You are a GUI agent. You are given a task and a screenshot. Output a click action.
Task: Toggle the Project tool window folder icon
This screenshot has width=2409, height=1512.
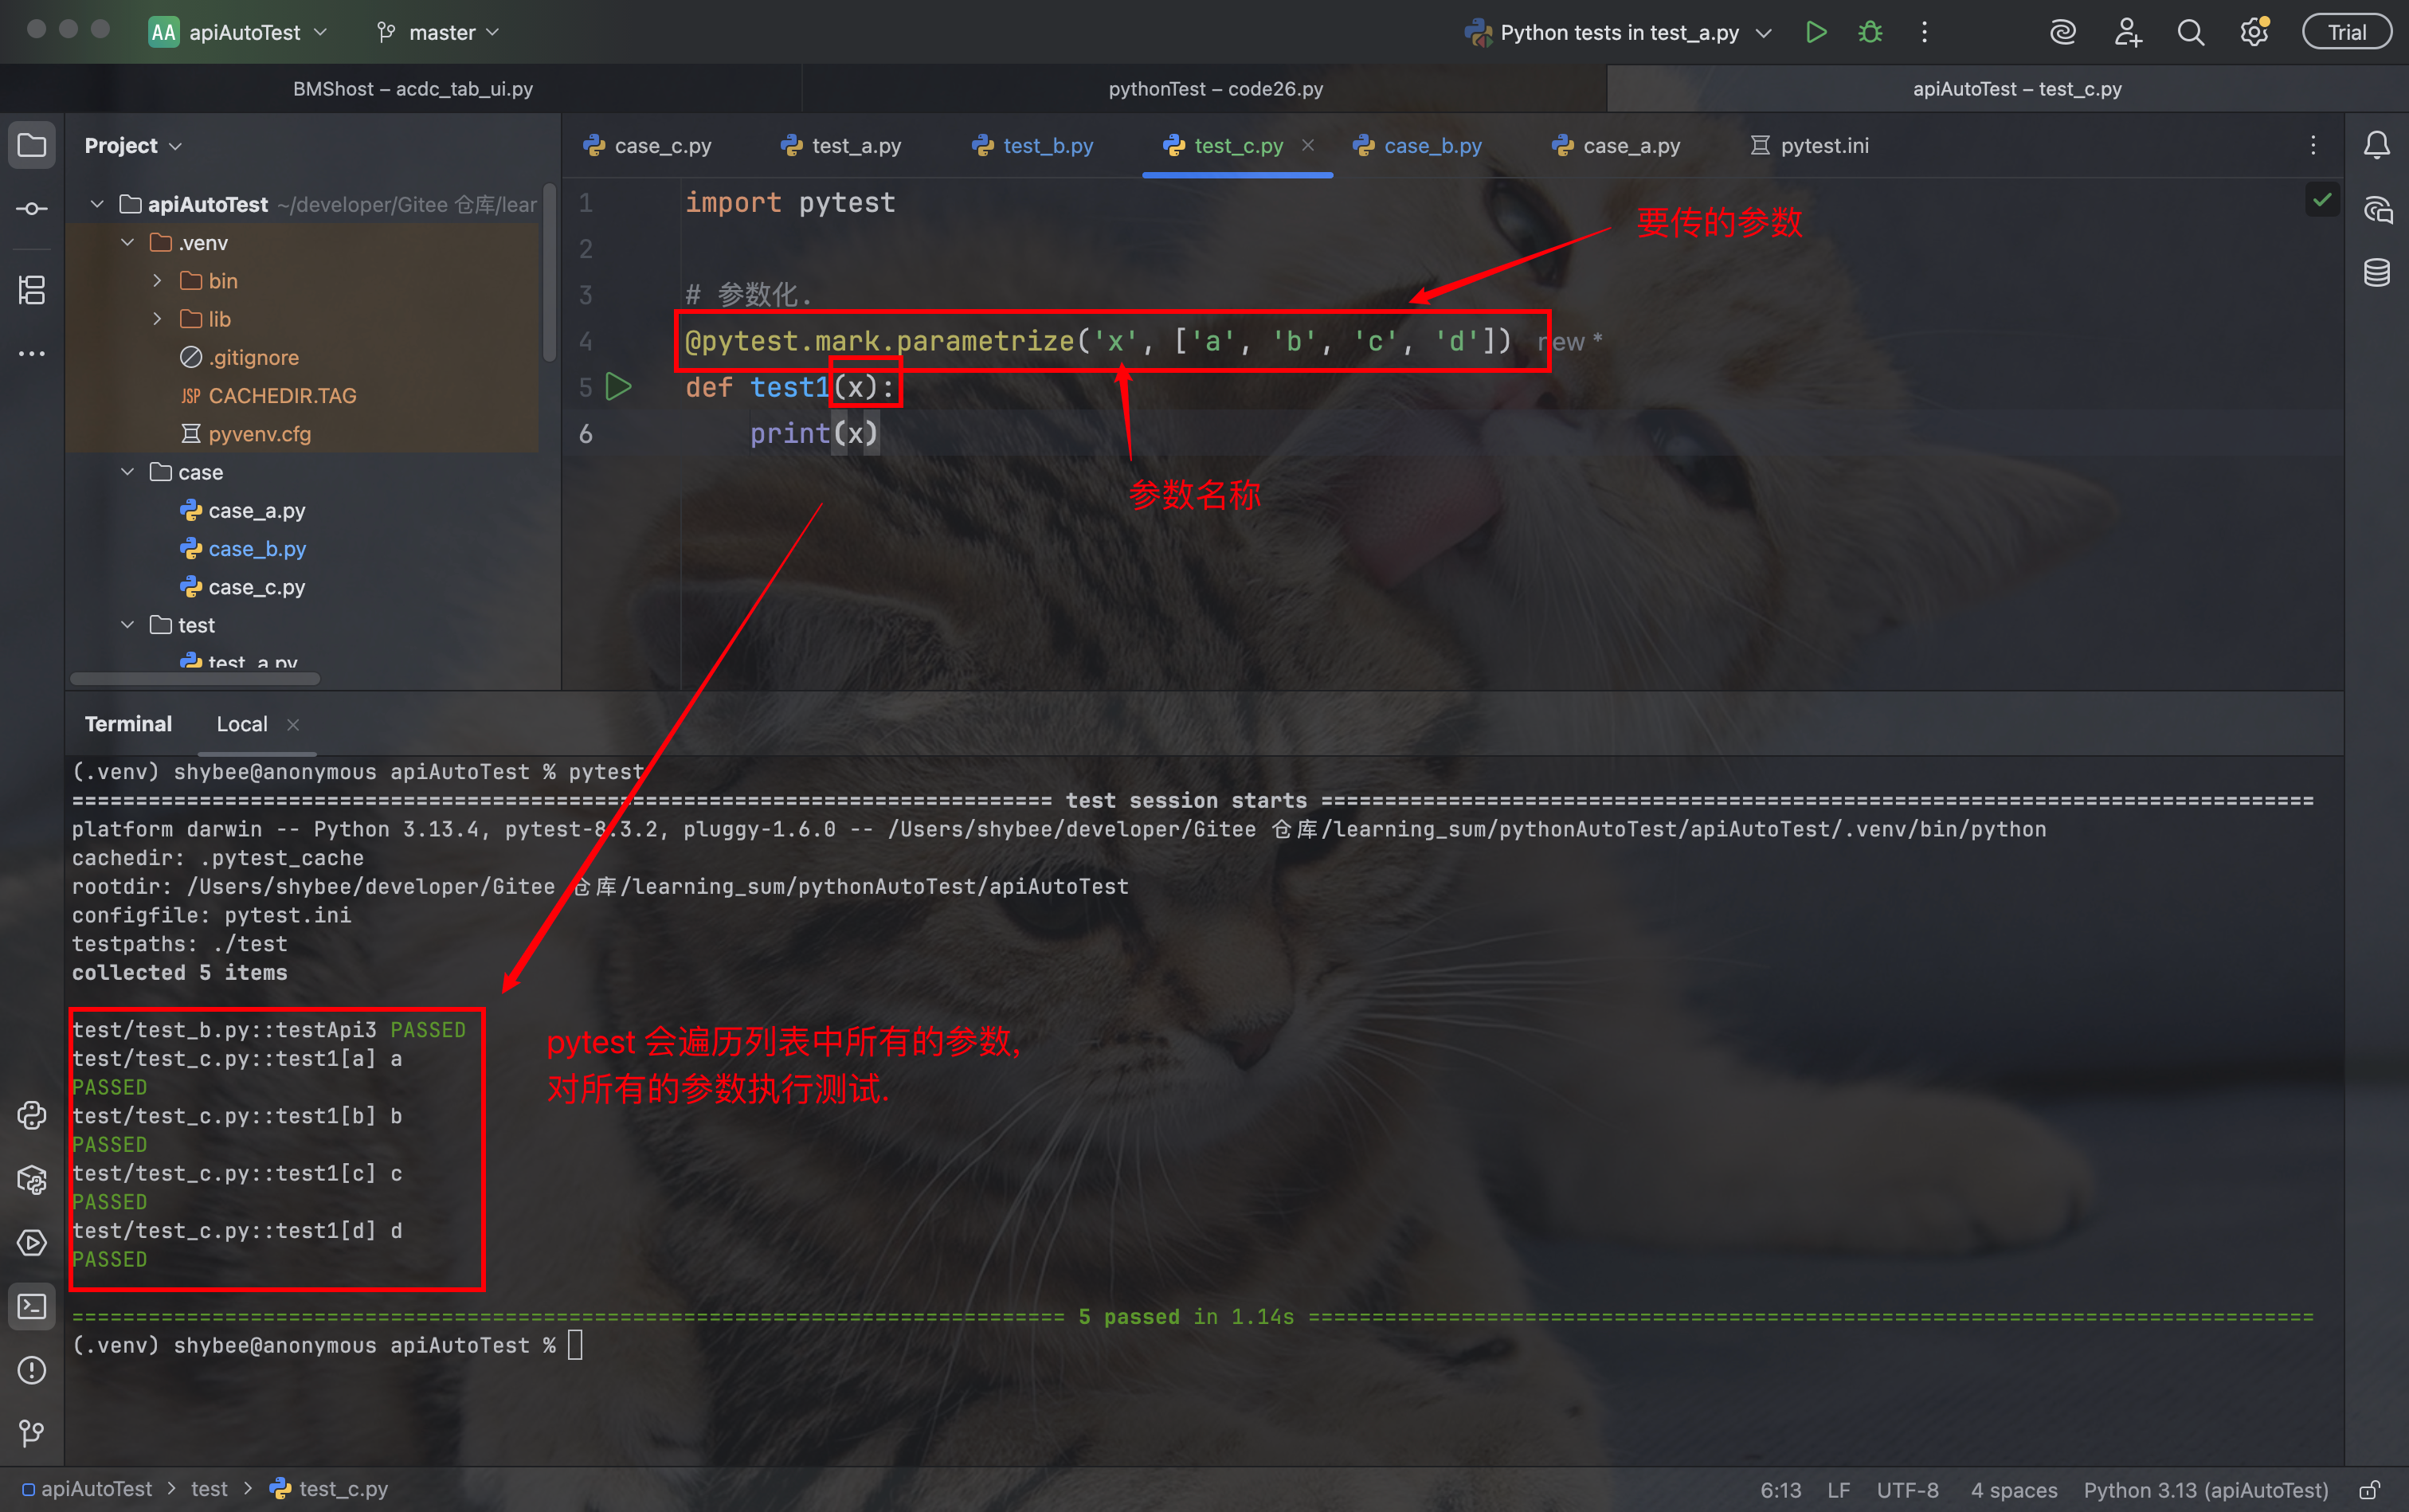pyautogui.click(x=32, y=146)
